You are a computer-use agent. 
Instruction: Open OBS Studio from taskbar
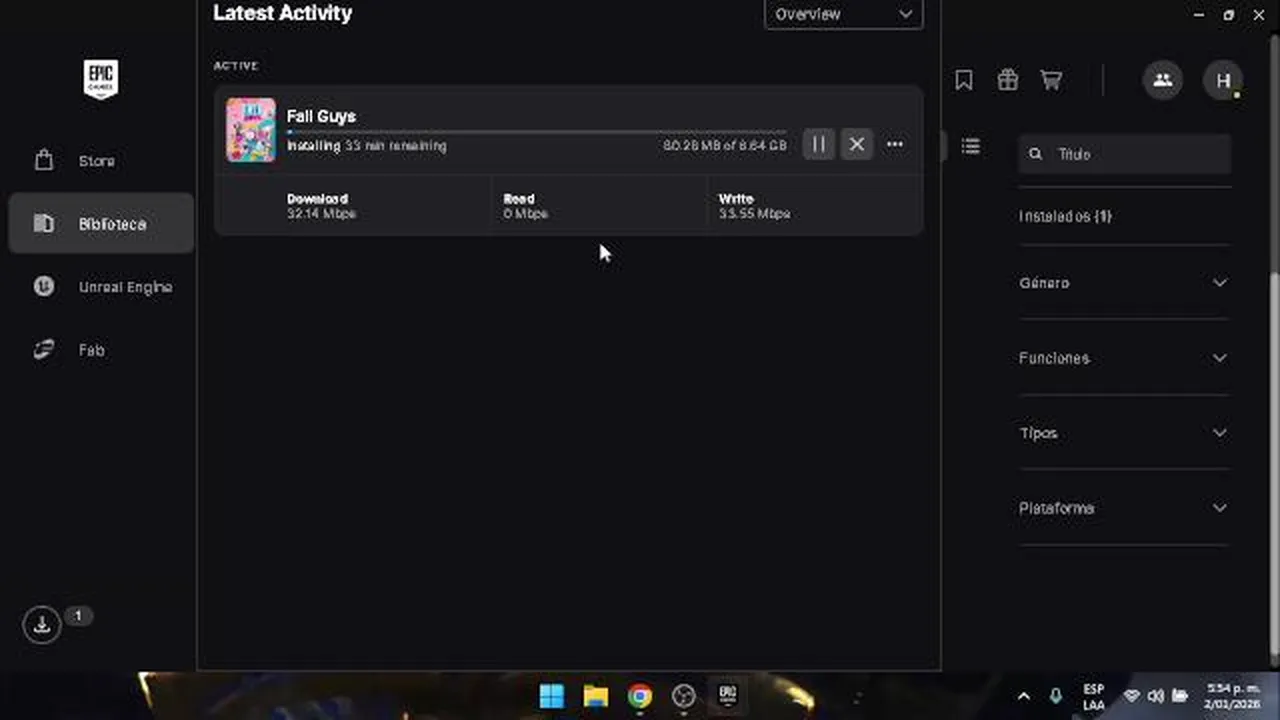tap(684, 696)
